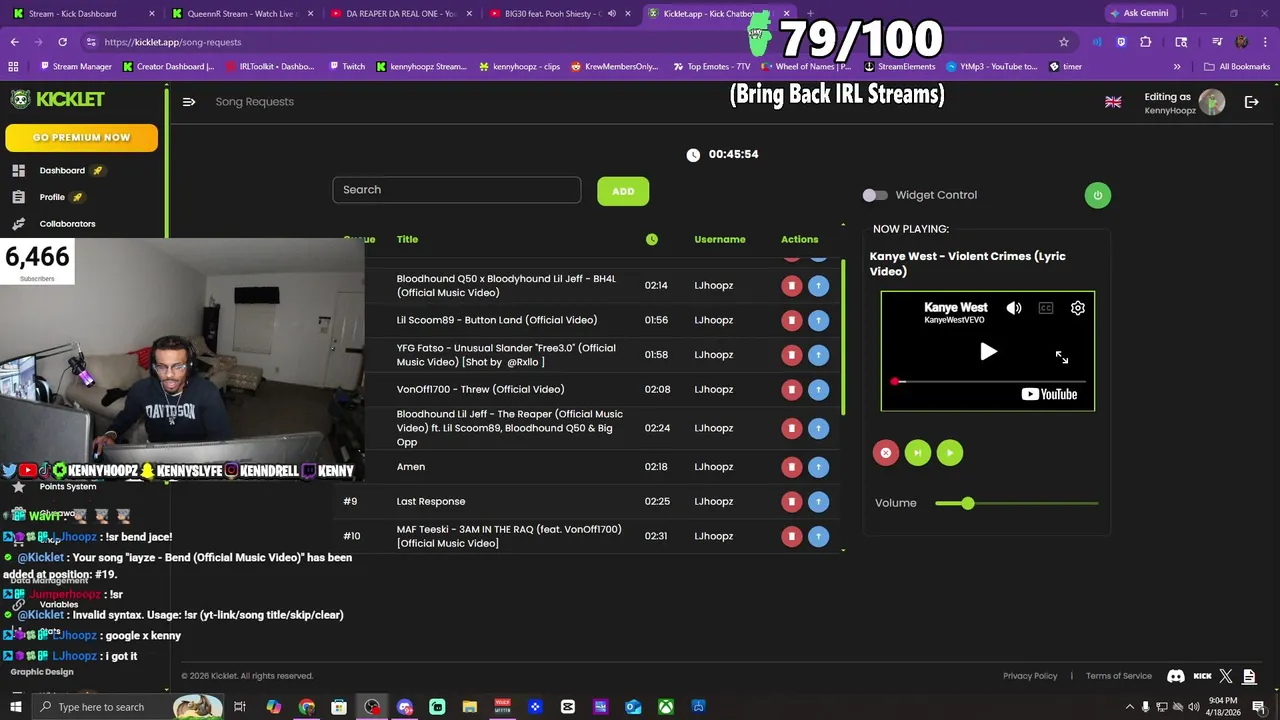The image size is (1280, 720).
Task: Switch to DA REAPER DA REAL ONE tab
Action: (400, 14)
